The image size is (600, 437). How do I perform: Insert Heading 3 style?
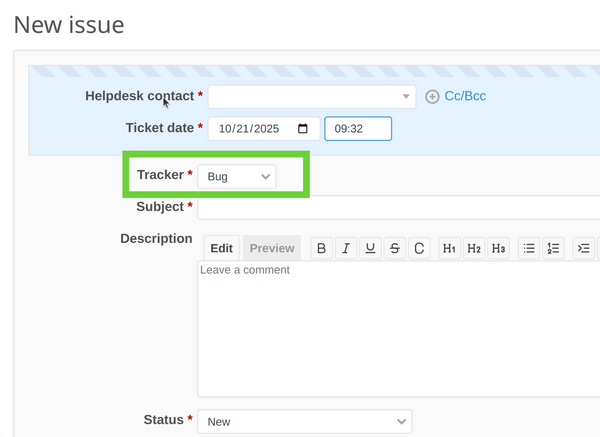[x=498, y=248]
